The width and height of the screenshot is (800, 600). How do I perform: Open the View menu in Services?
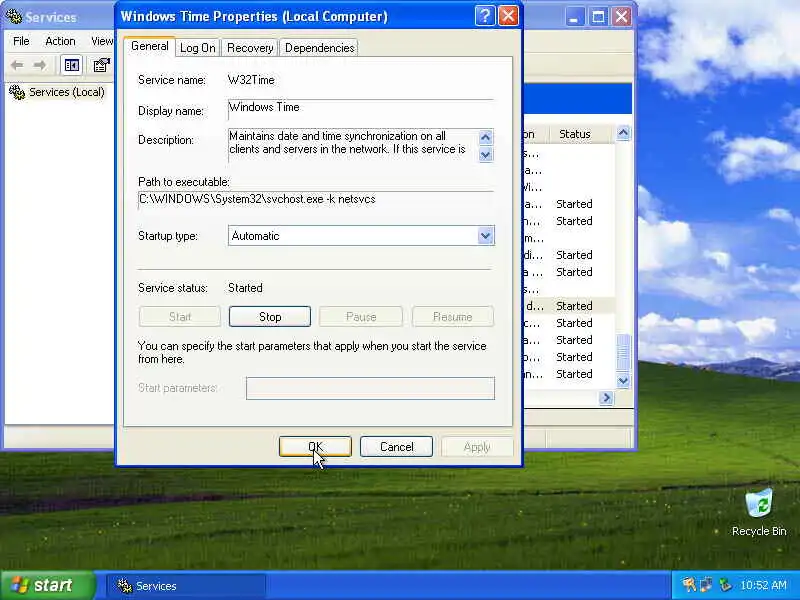(102, 41)
